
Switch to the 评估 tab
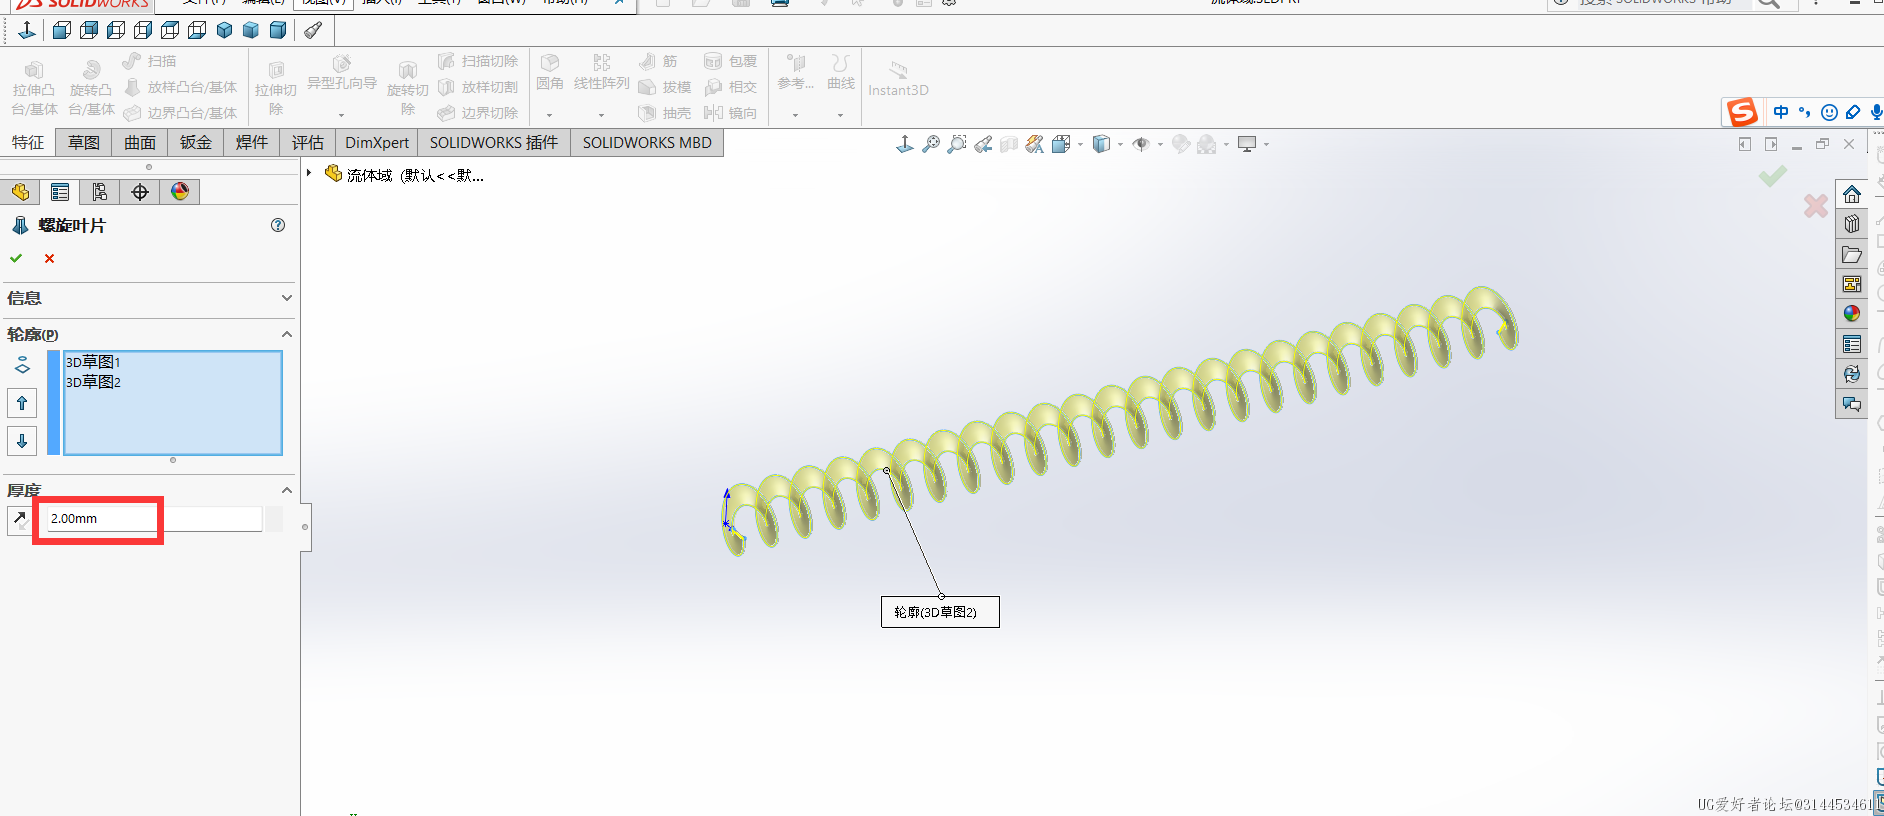point(308,143)
